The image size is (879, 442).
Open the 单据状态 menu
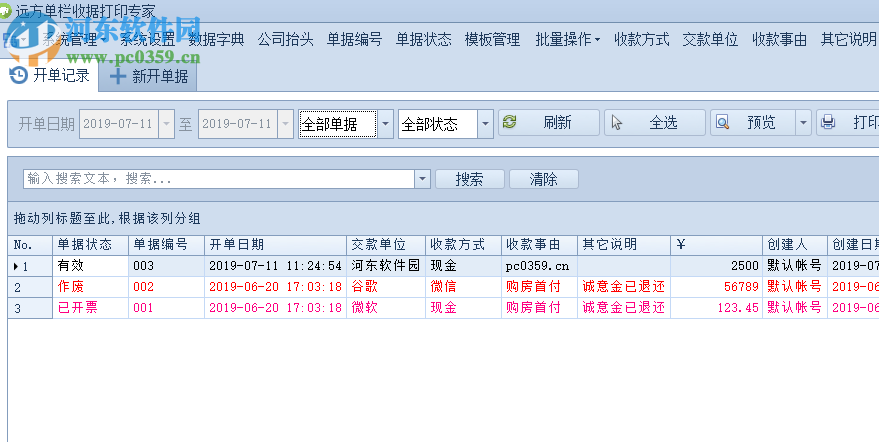(x=423, y=39)
